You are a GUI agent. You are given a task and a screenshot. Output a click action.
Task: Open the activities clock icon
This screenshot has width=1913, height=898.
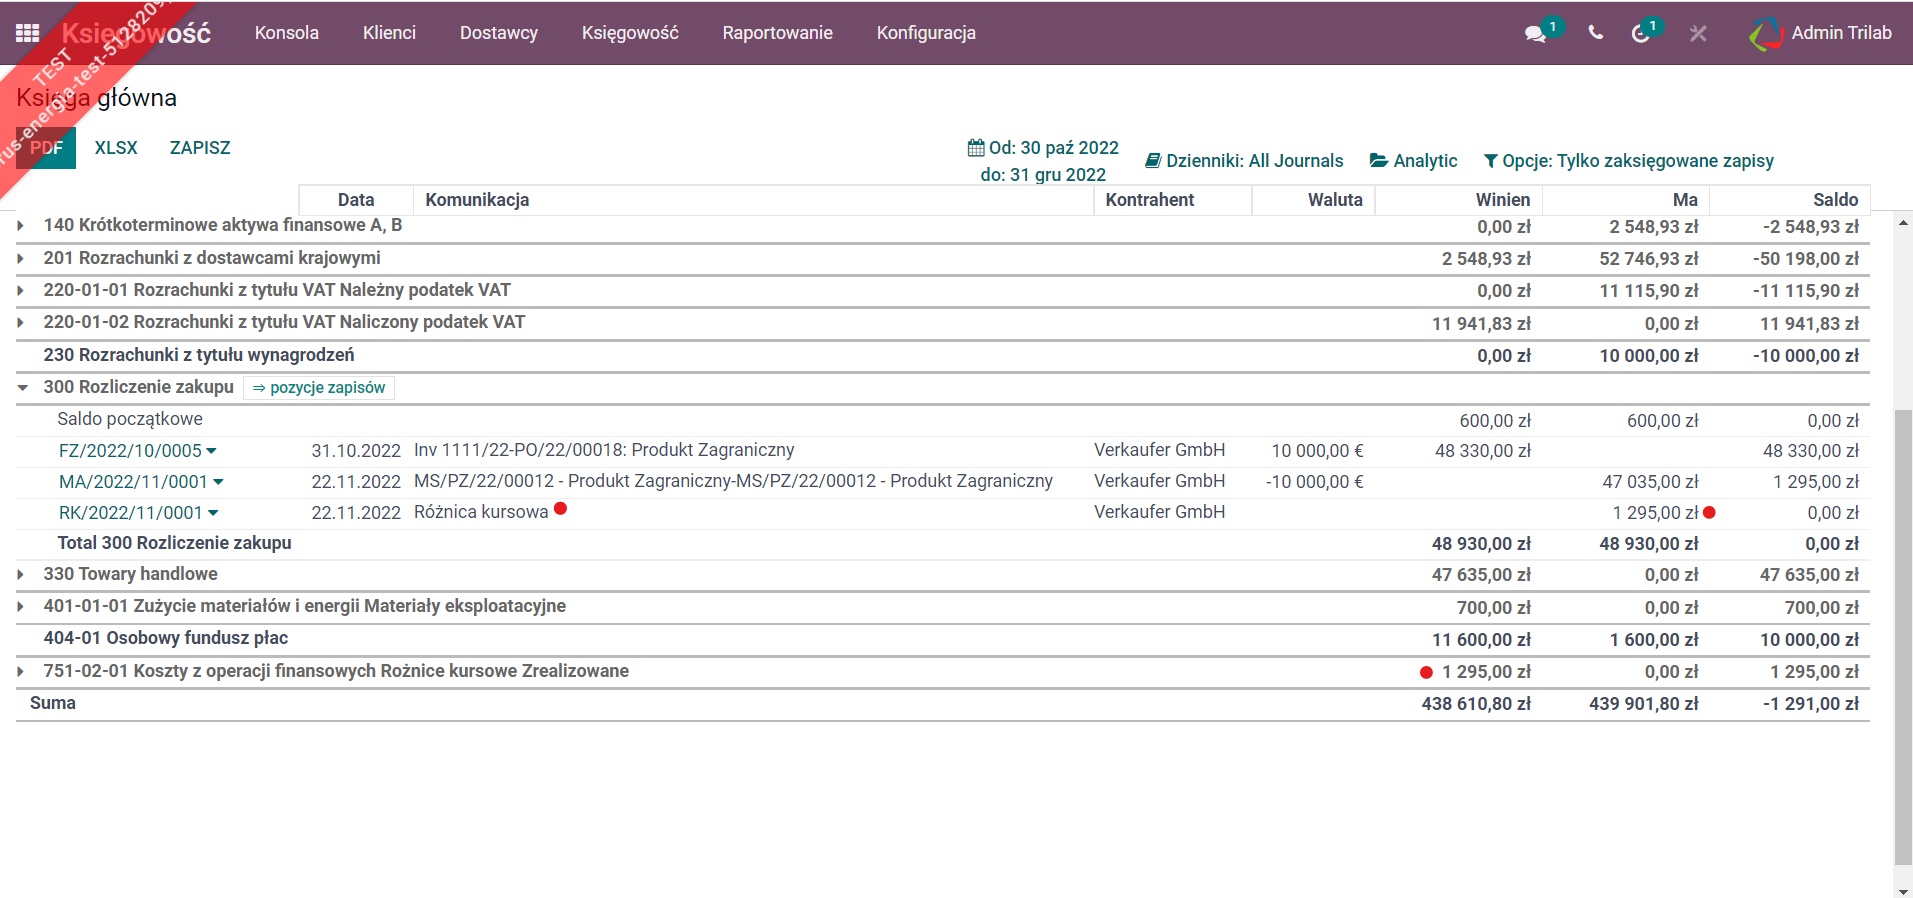click(x=1640, y=33)
